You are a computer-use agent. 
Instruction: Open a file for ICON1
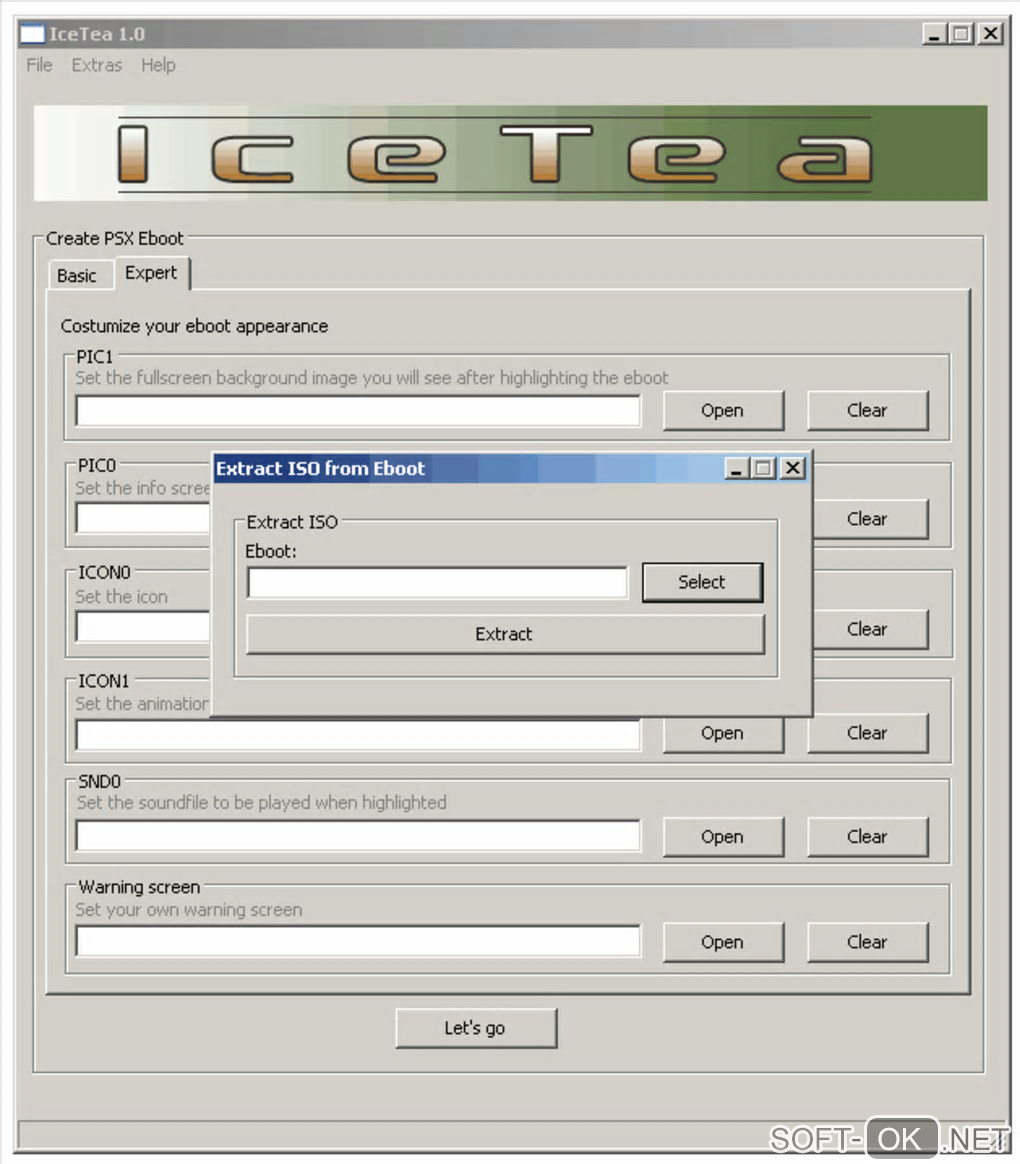[x=723, y=735]
